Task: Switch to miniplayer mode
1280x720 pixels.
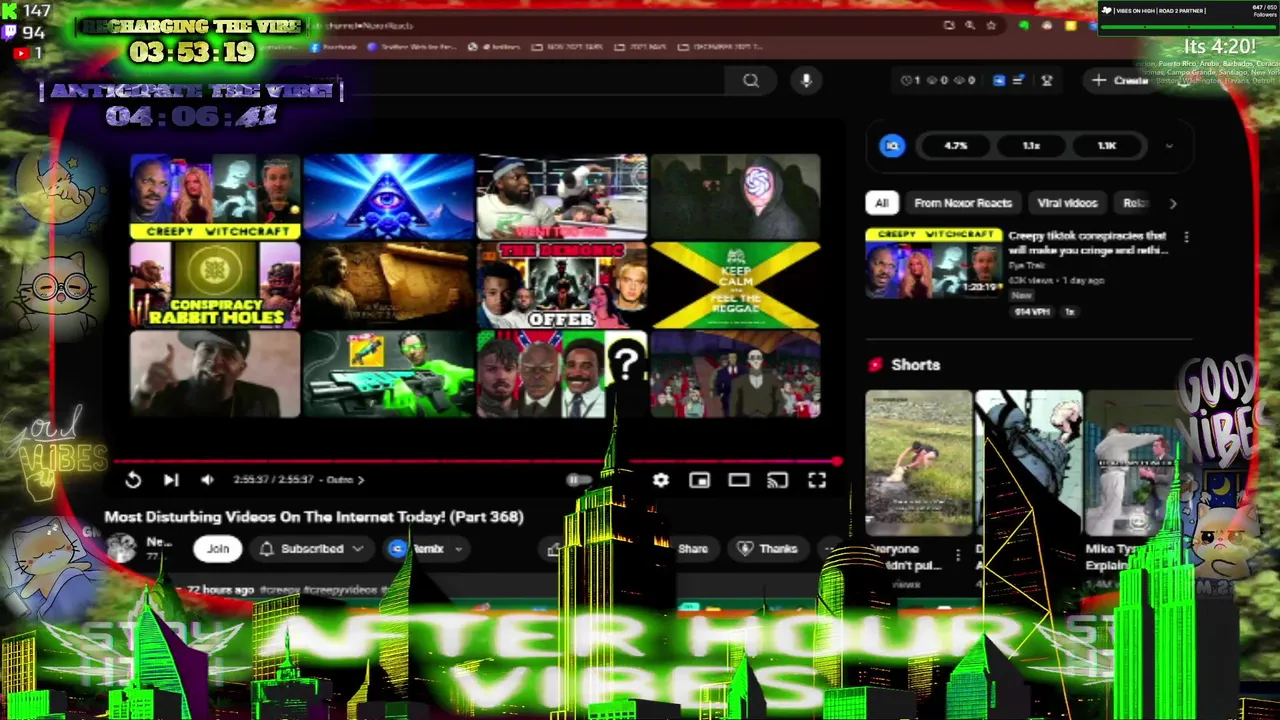Action: [699, 480]
